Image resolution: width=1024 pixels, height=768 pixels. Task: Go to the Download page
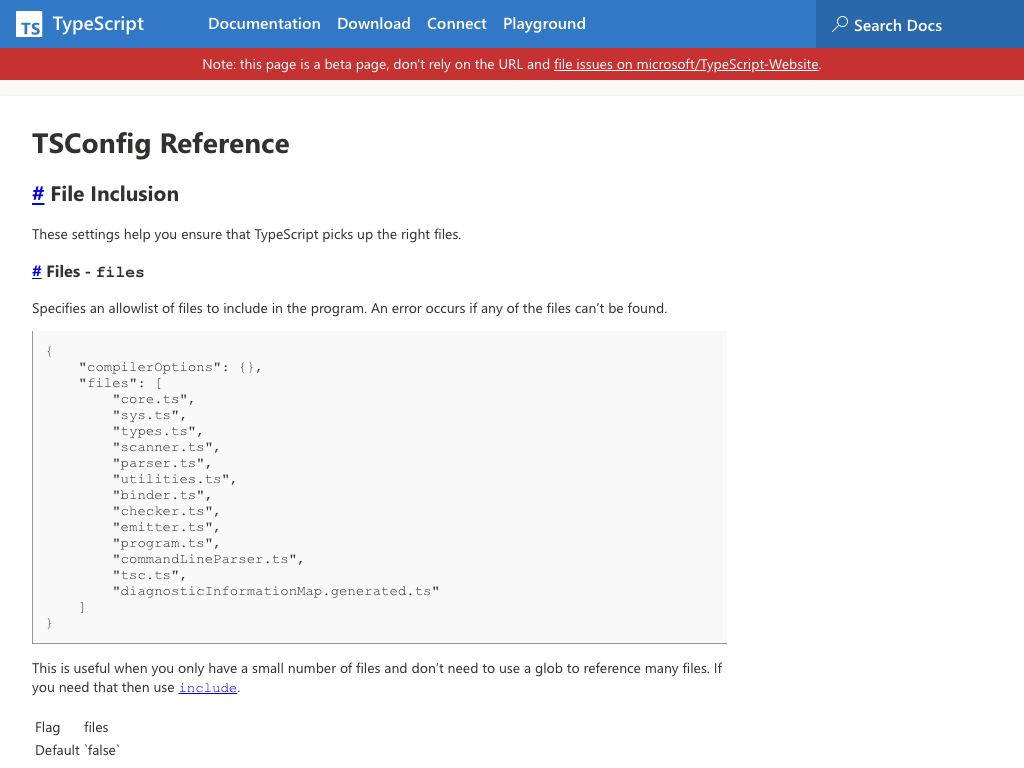(374, 24)
